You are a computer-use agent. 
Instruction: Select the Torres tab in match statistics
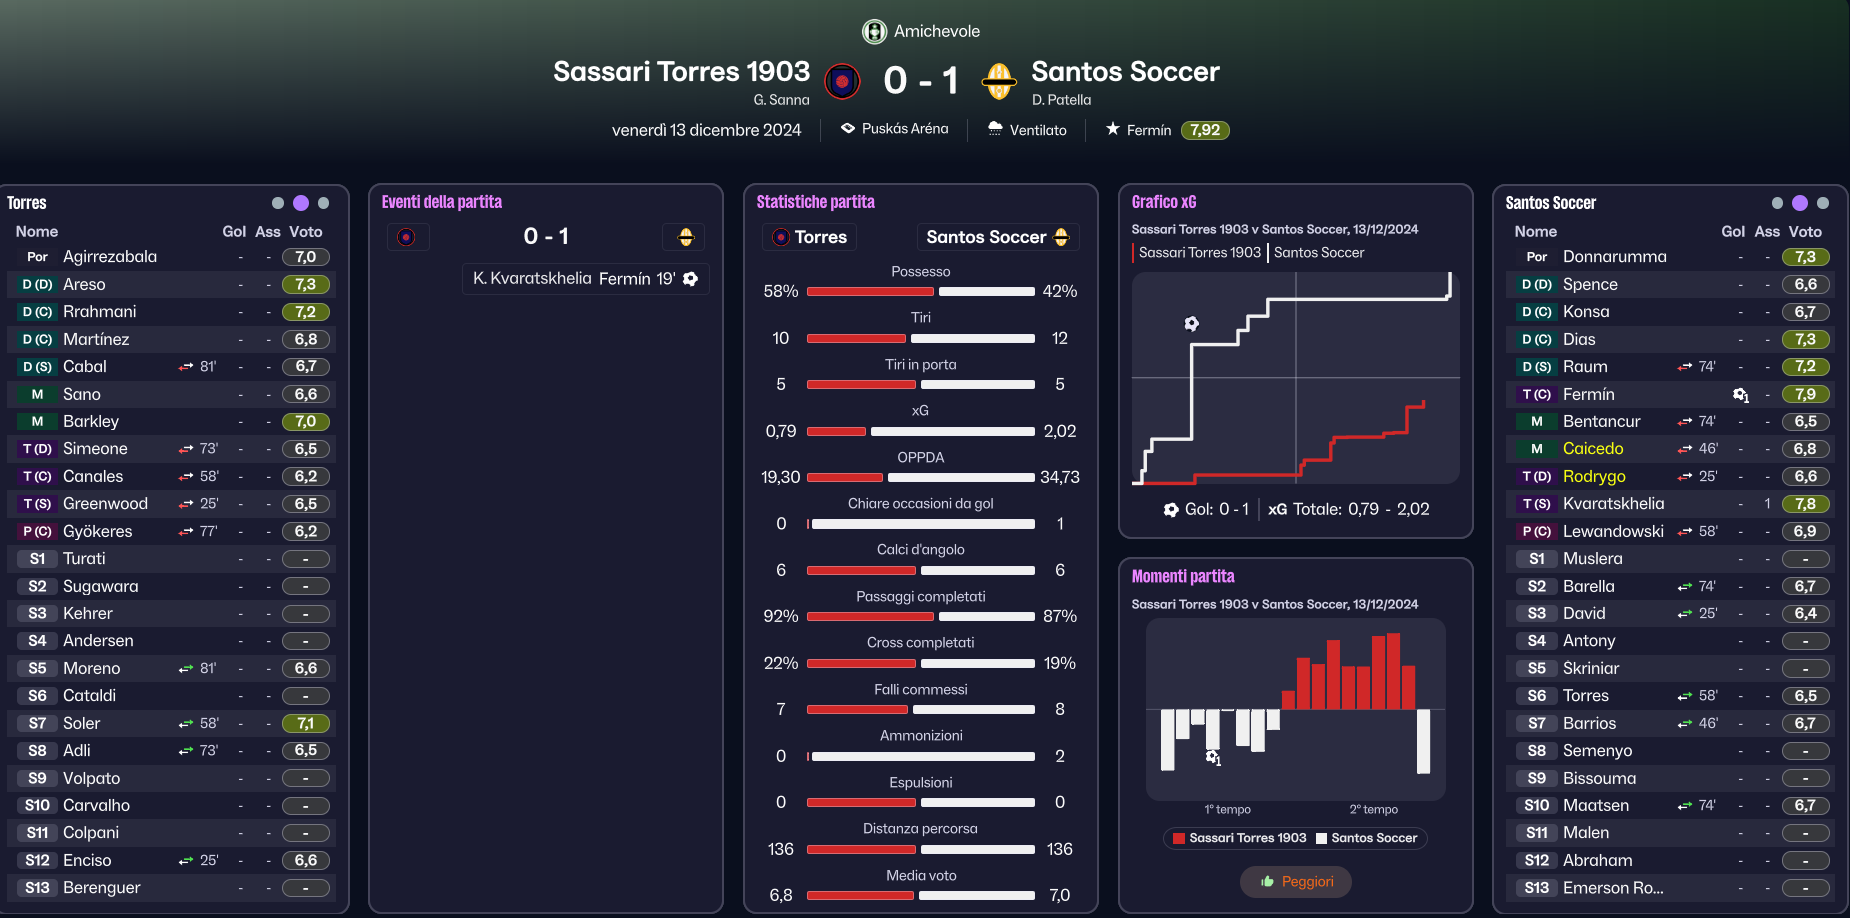[808, 237]
